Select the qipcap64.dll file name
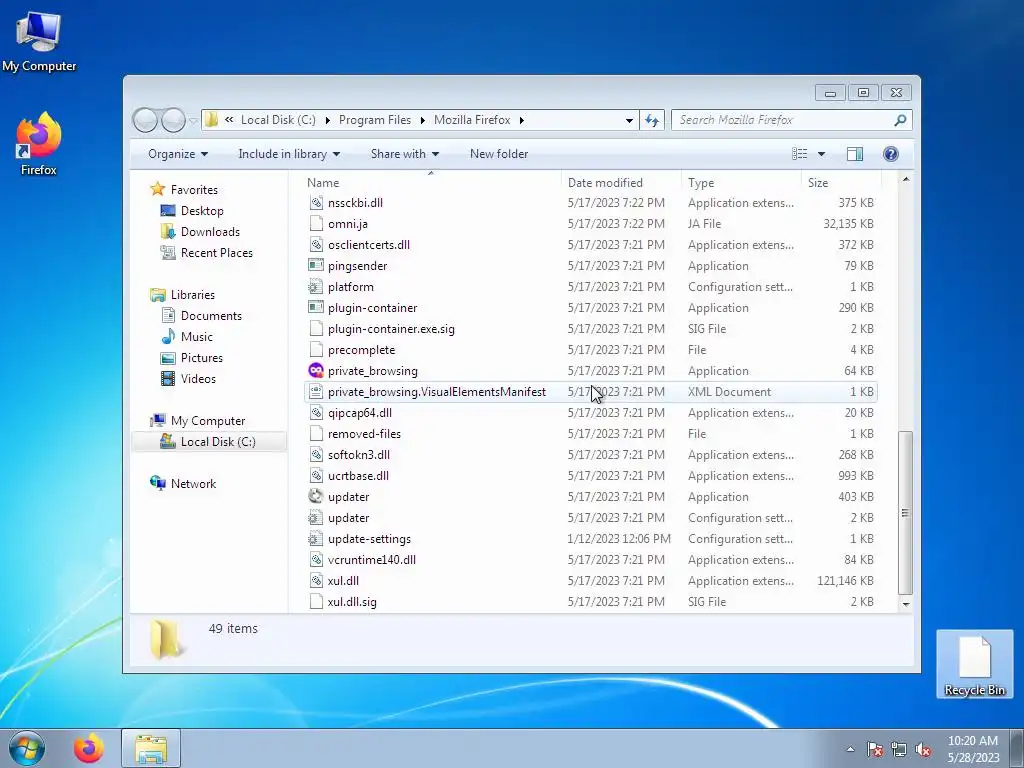1024x768 pixels. tap(360, 413)
